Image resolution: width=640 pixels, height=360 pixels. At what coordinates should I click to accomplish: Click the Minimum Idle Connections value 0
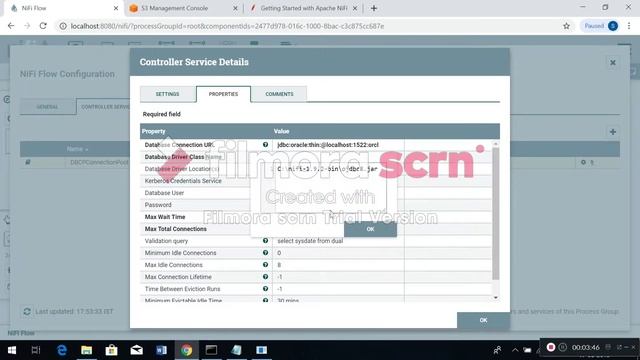(x=279, y=253)
